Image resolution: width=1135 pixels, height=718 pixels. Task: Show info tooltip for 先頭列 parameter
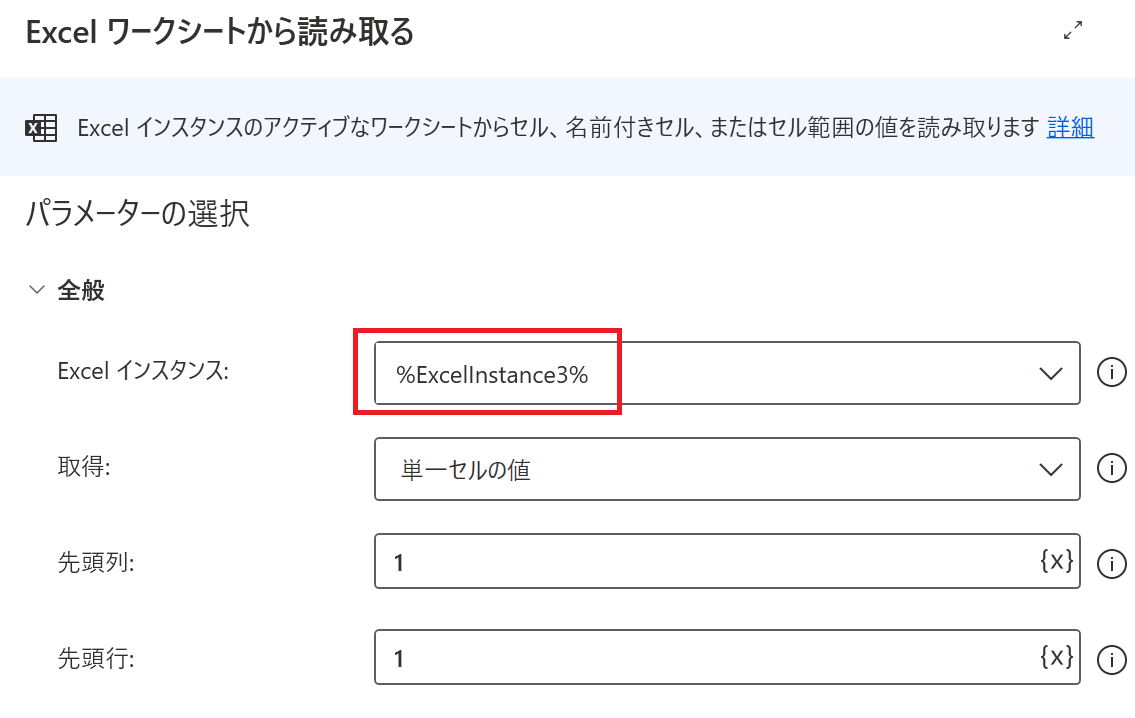point(1112,563)
